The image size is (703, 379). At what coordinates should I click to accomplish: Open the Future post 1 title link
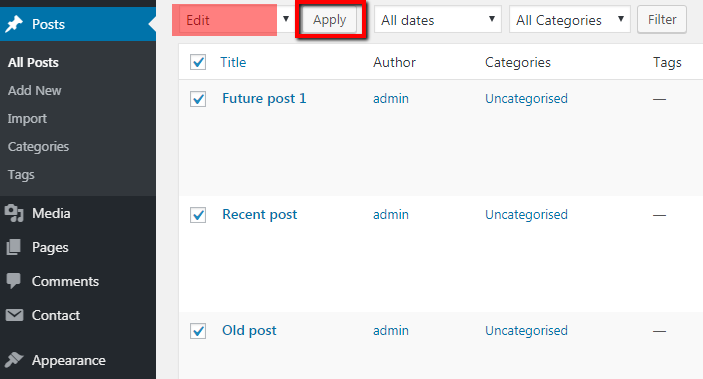(x=264, y=98)
